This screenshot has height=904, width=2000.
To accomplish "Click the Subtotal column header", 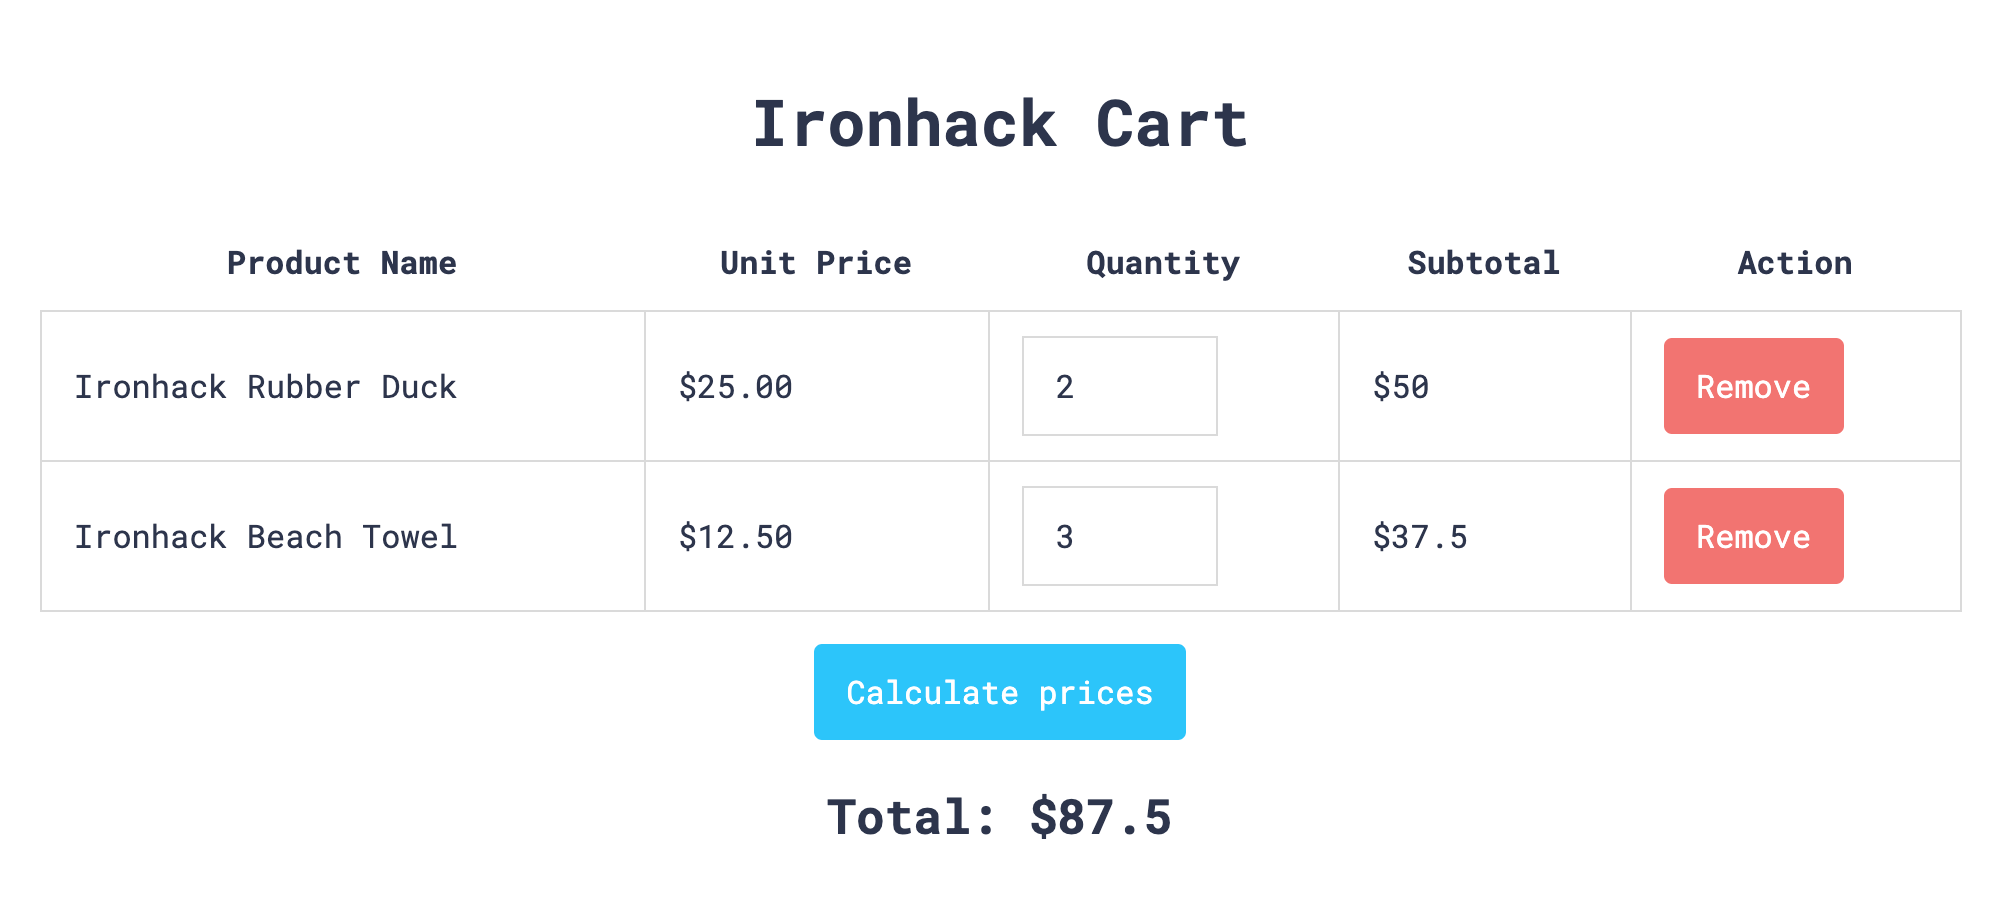I will (1483, 263).
